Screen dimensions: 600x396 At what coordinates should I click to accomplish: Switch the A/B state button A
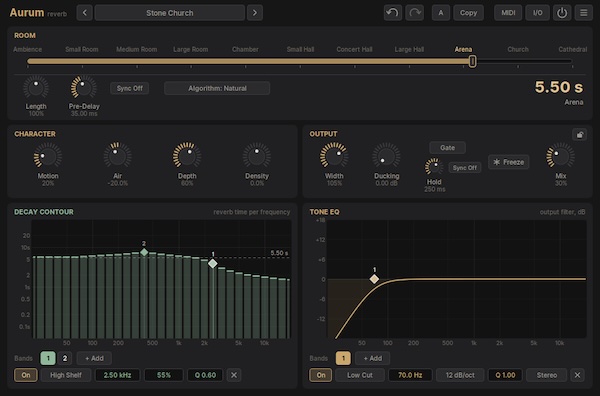[441, 13]
